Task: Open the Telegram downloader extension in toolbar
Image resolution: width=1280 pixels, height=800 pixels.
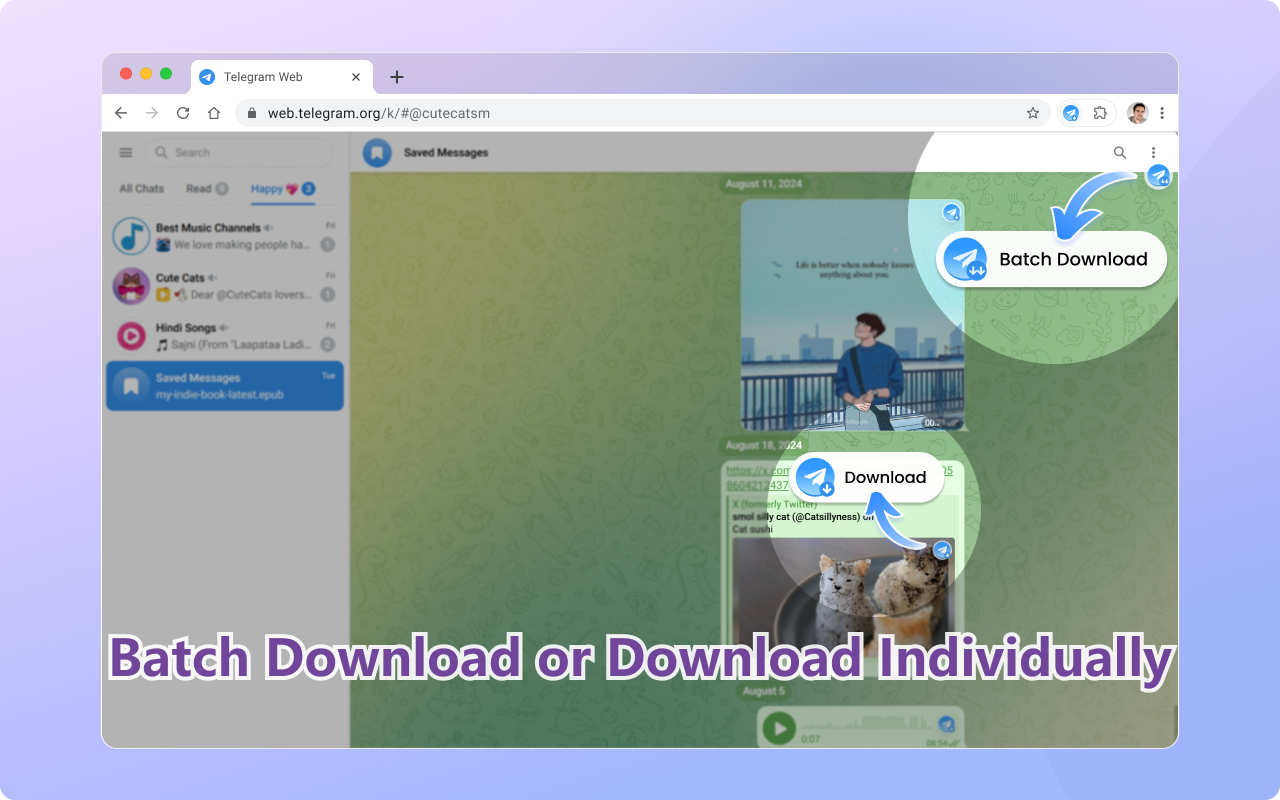Action: (x=1071, y=113)
